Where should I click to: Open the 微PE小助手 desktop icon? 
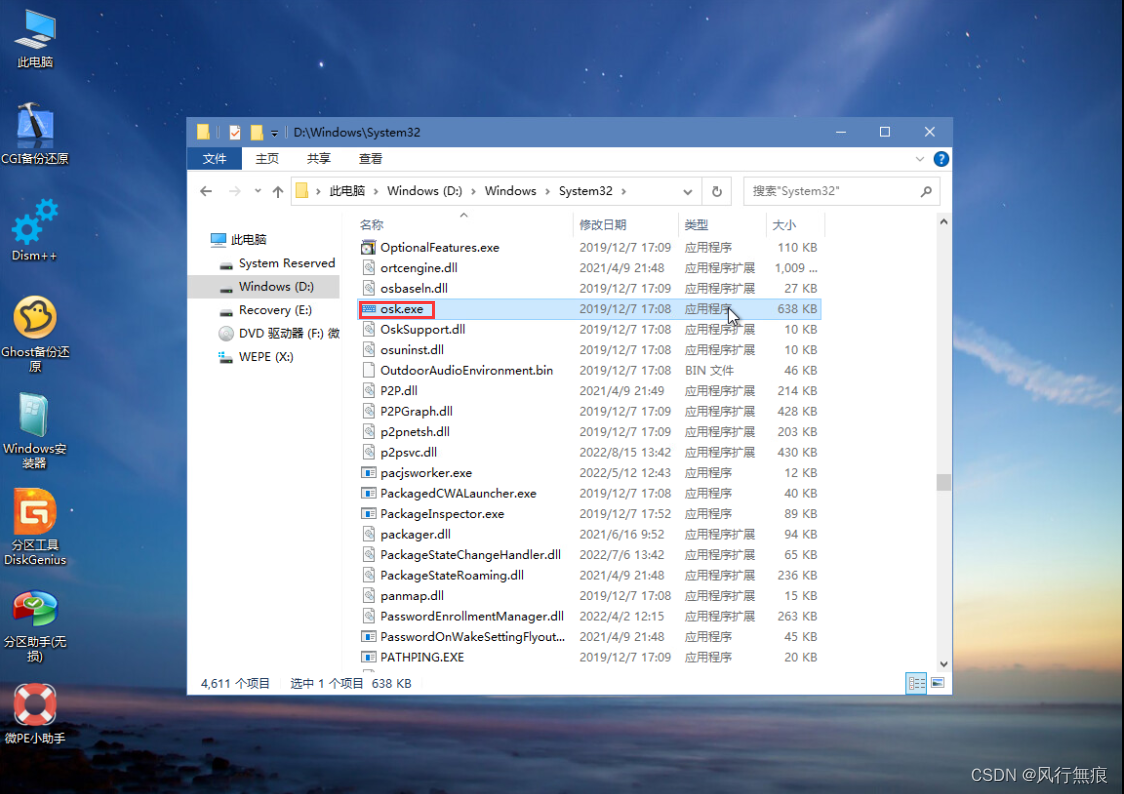click(34, 714)
